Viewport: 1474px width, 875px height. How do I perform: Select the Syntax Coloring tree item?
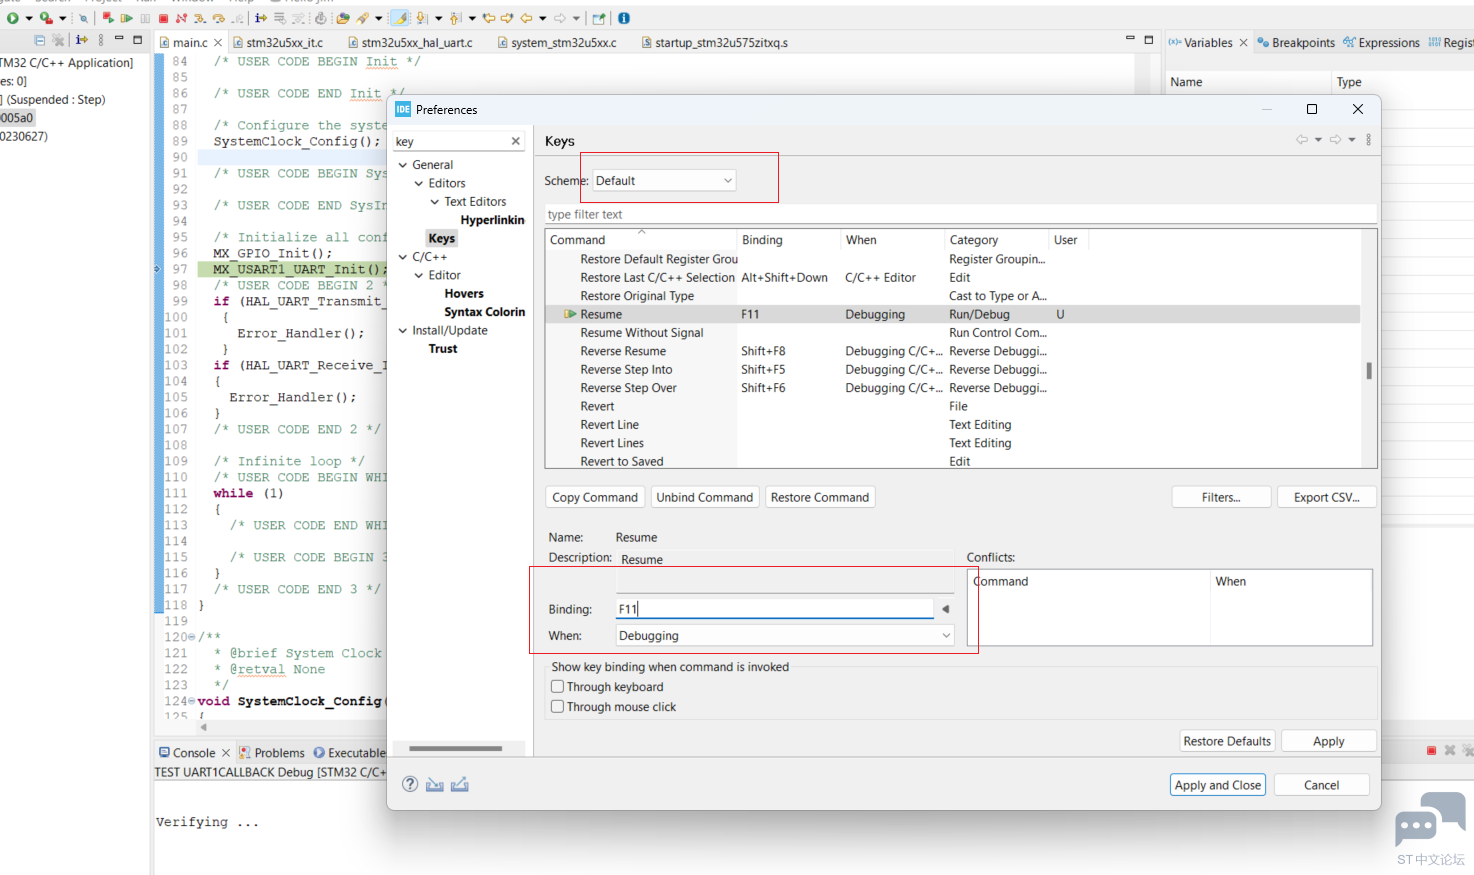[485, 312]
